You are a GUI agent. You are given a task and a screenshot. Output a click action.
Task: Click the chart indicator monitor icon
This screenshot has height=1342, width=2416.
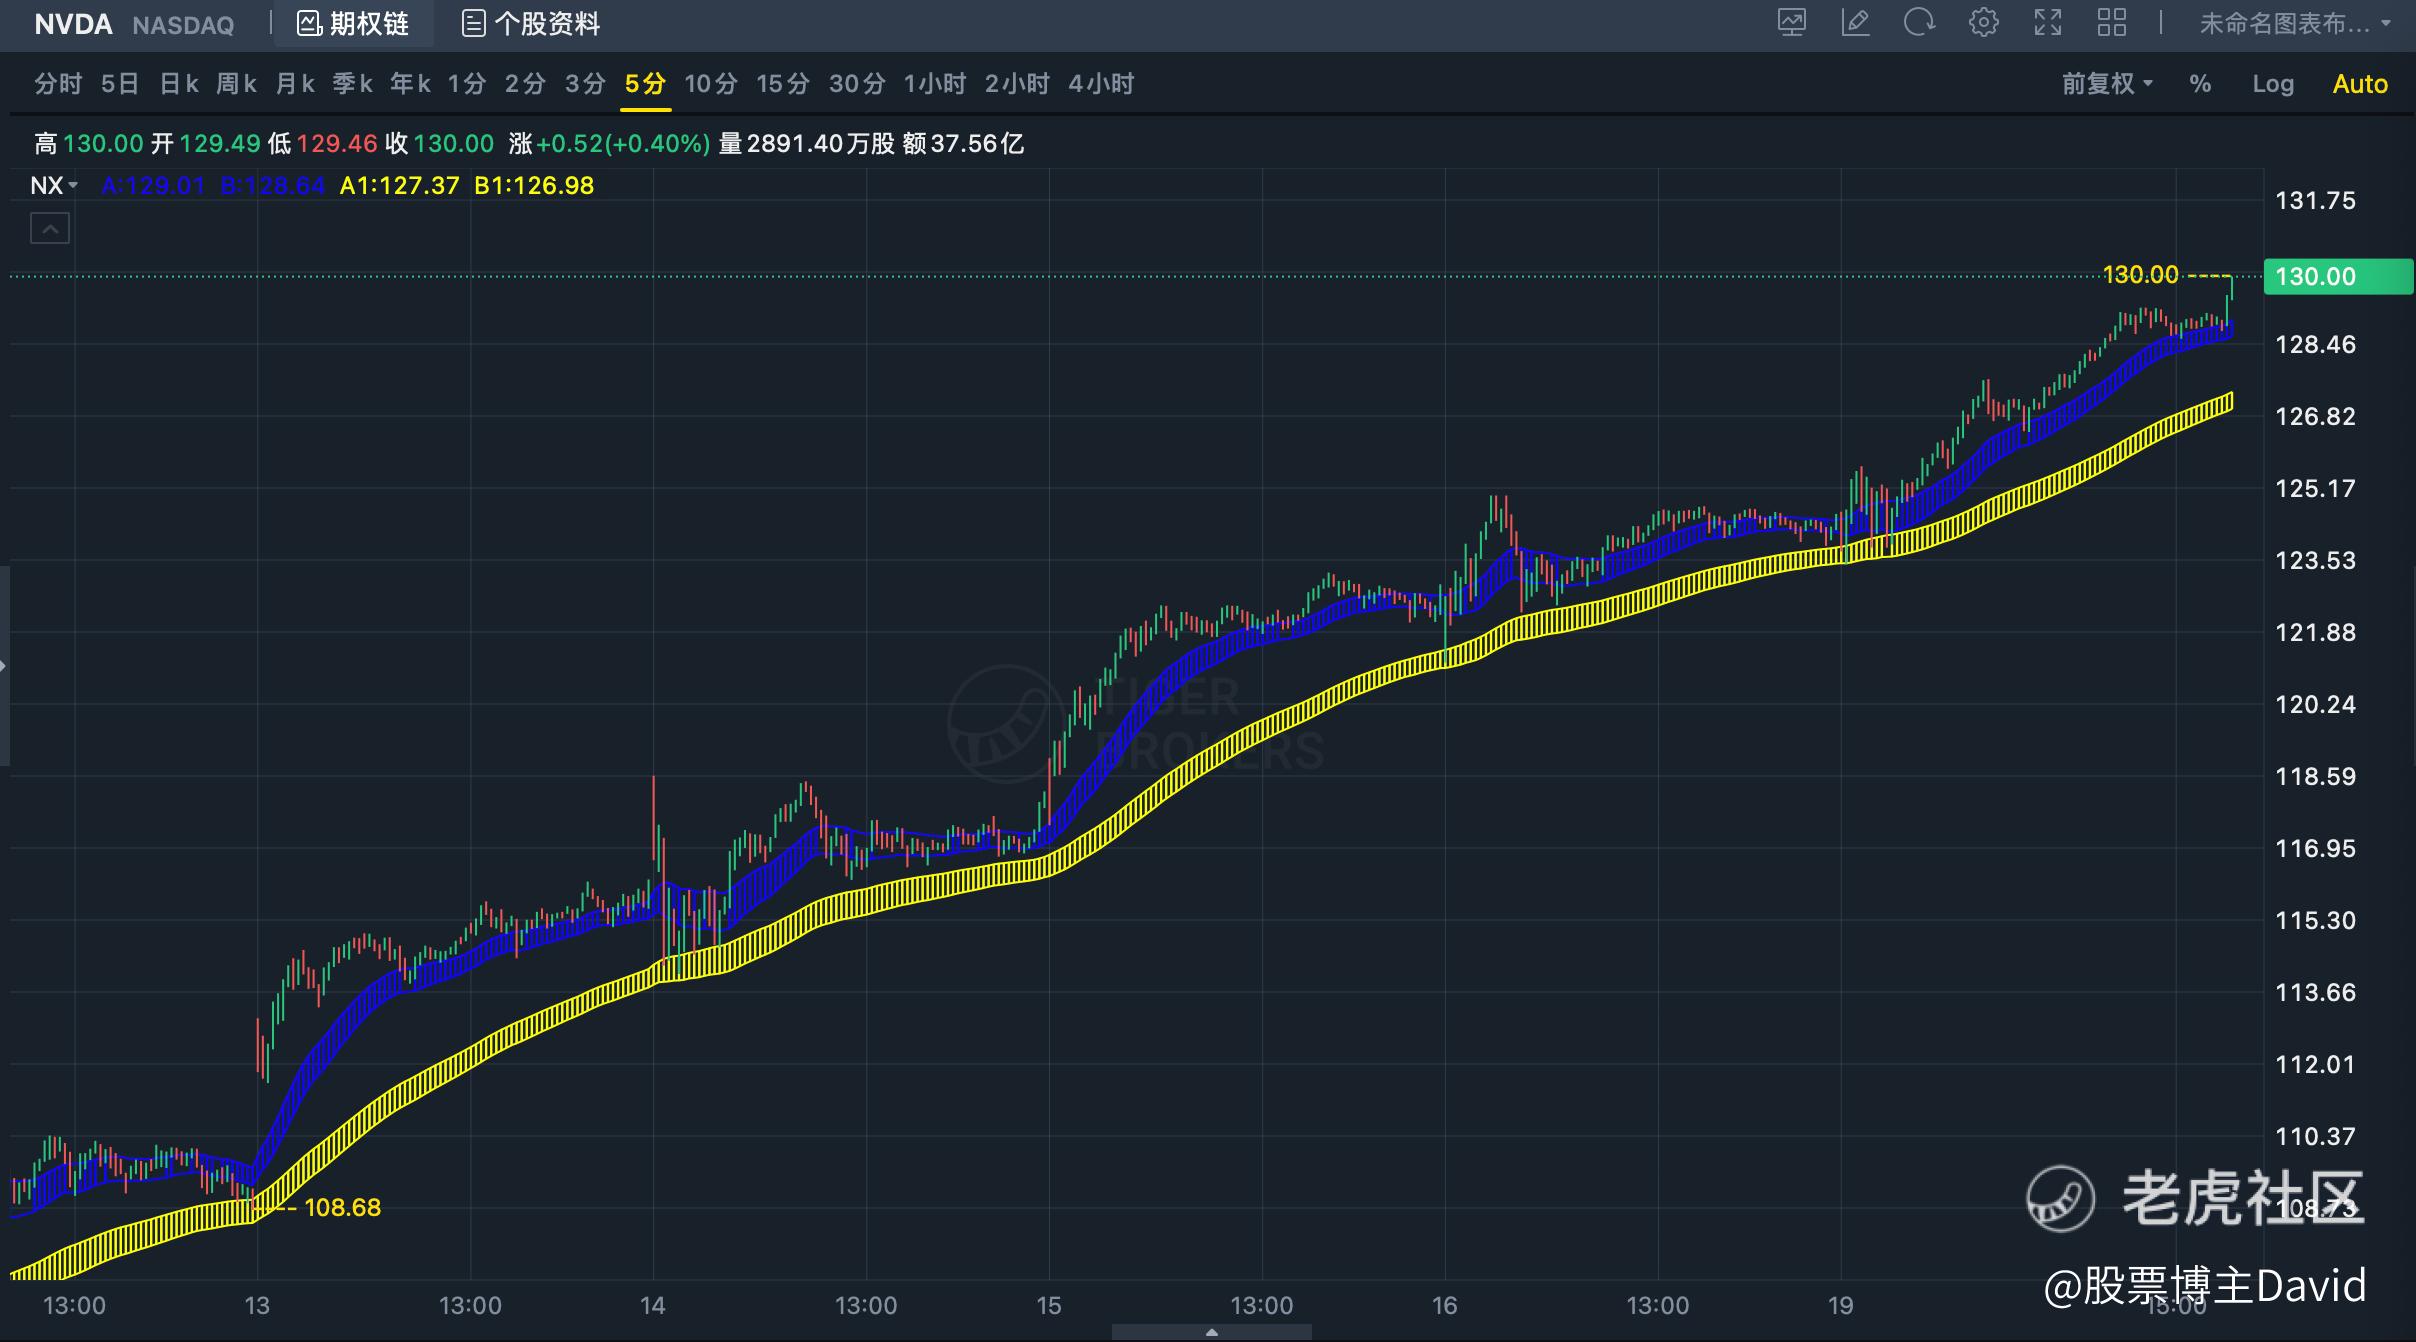pos(1792,23)
